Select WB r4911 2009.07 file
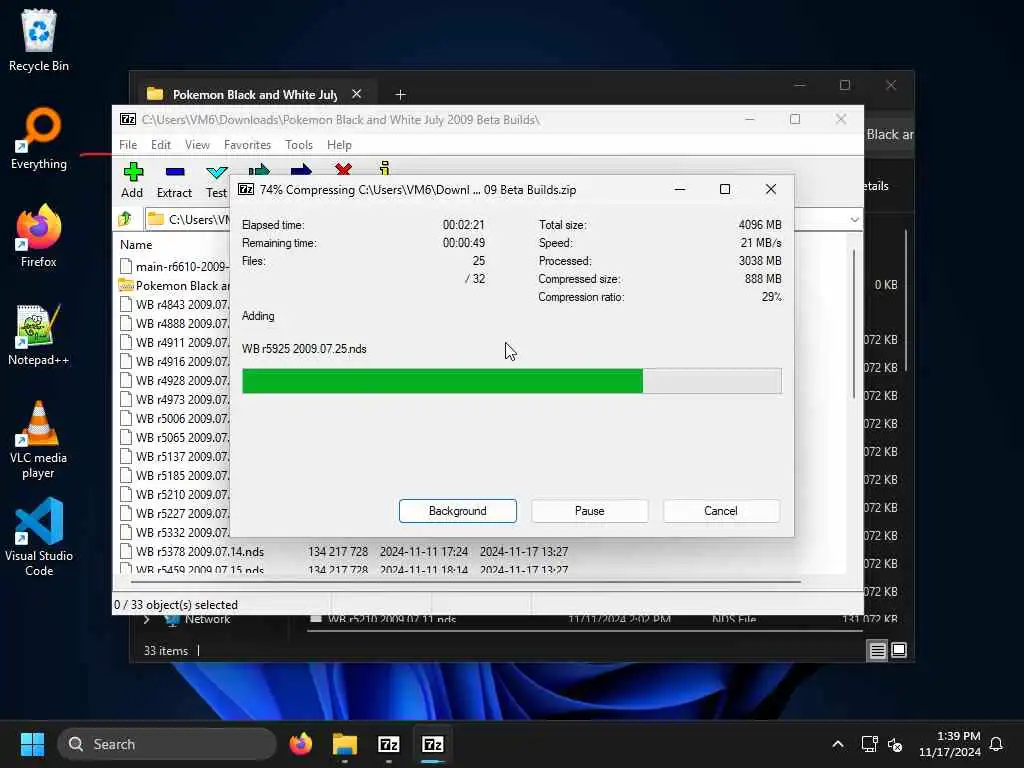1024x768 pixels. coord(174,342)
